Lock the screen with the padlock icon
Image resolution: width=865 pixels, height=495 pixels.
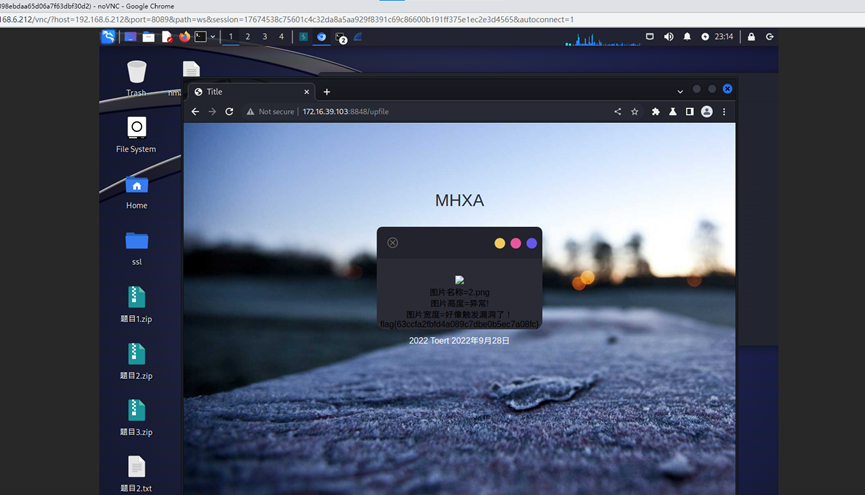point(751,37)
